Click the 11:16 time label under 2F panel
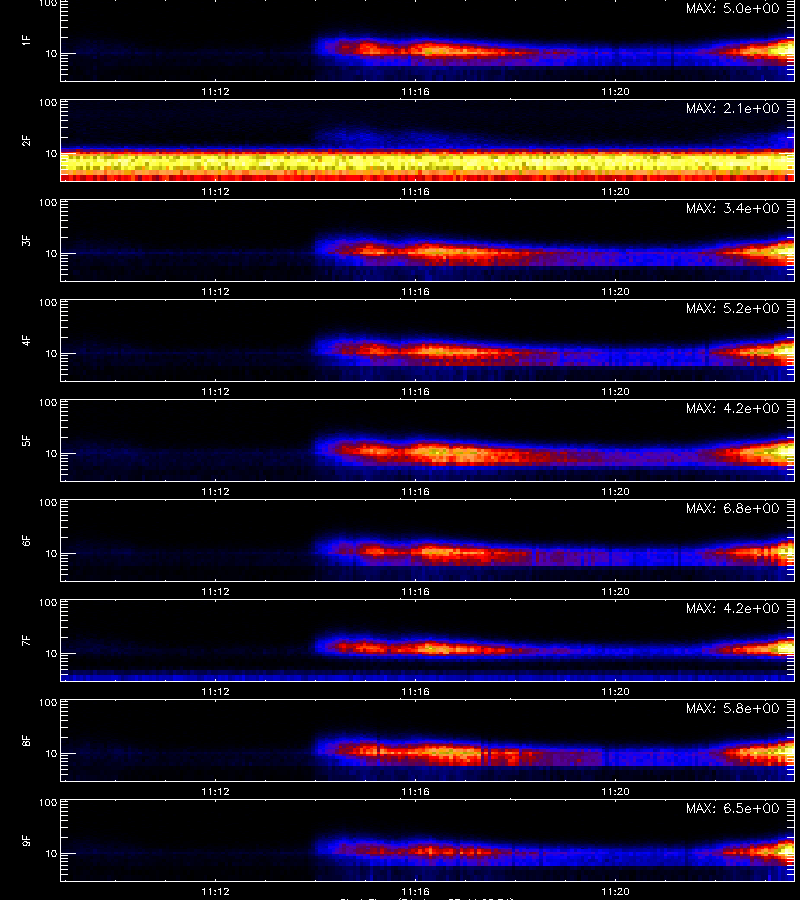Viewport: 800px width, 900px height. pyautogui.click(x=415, y=192)
